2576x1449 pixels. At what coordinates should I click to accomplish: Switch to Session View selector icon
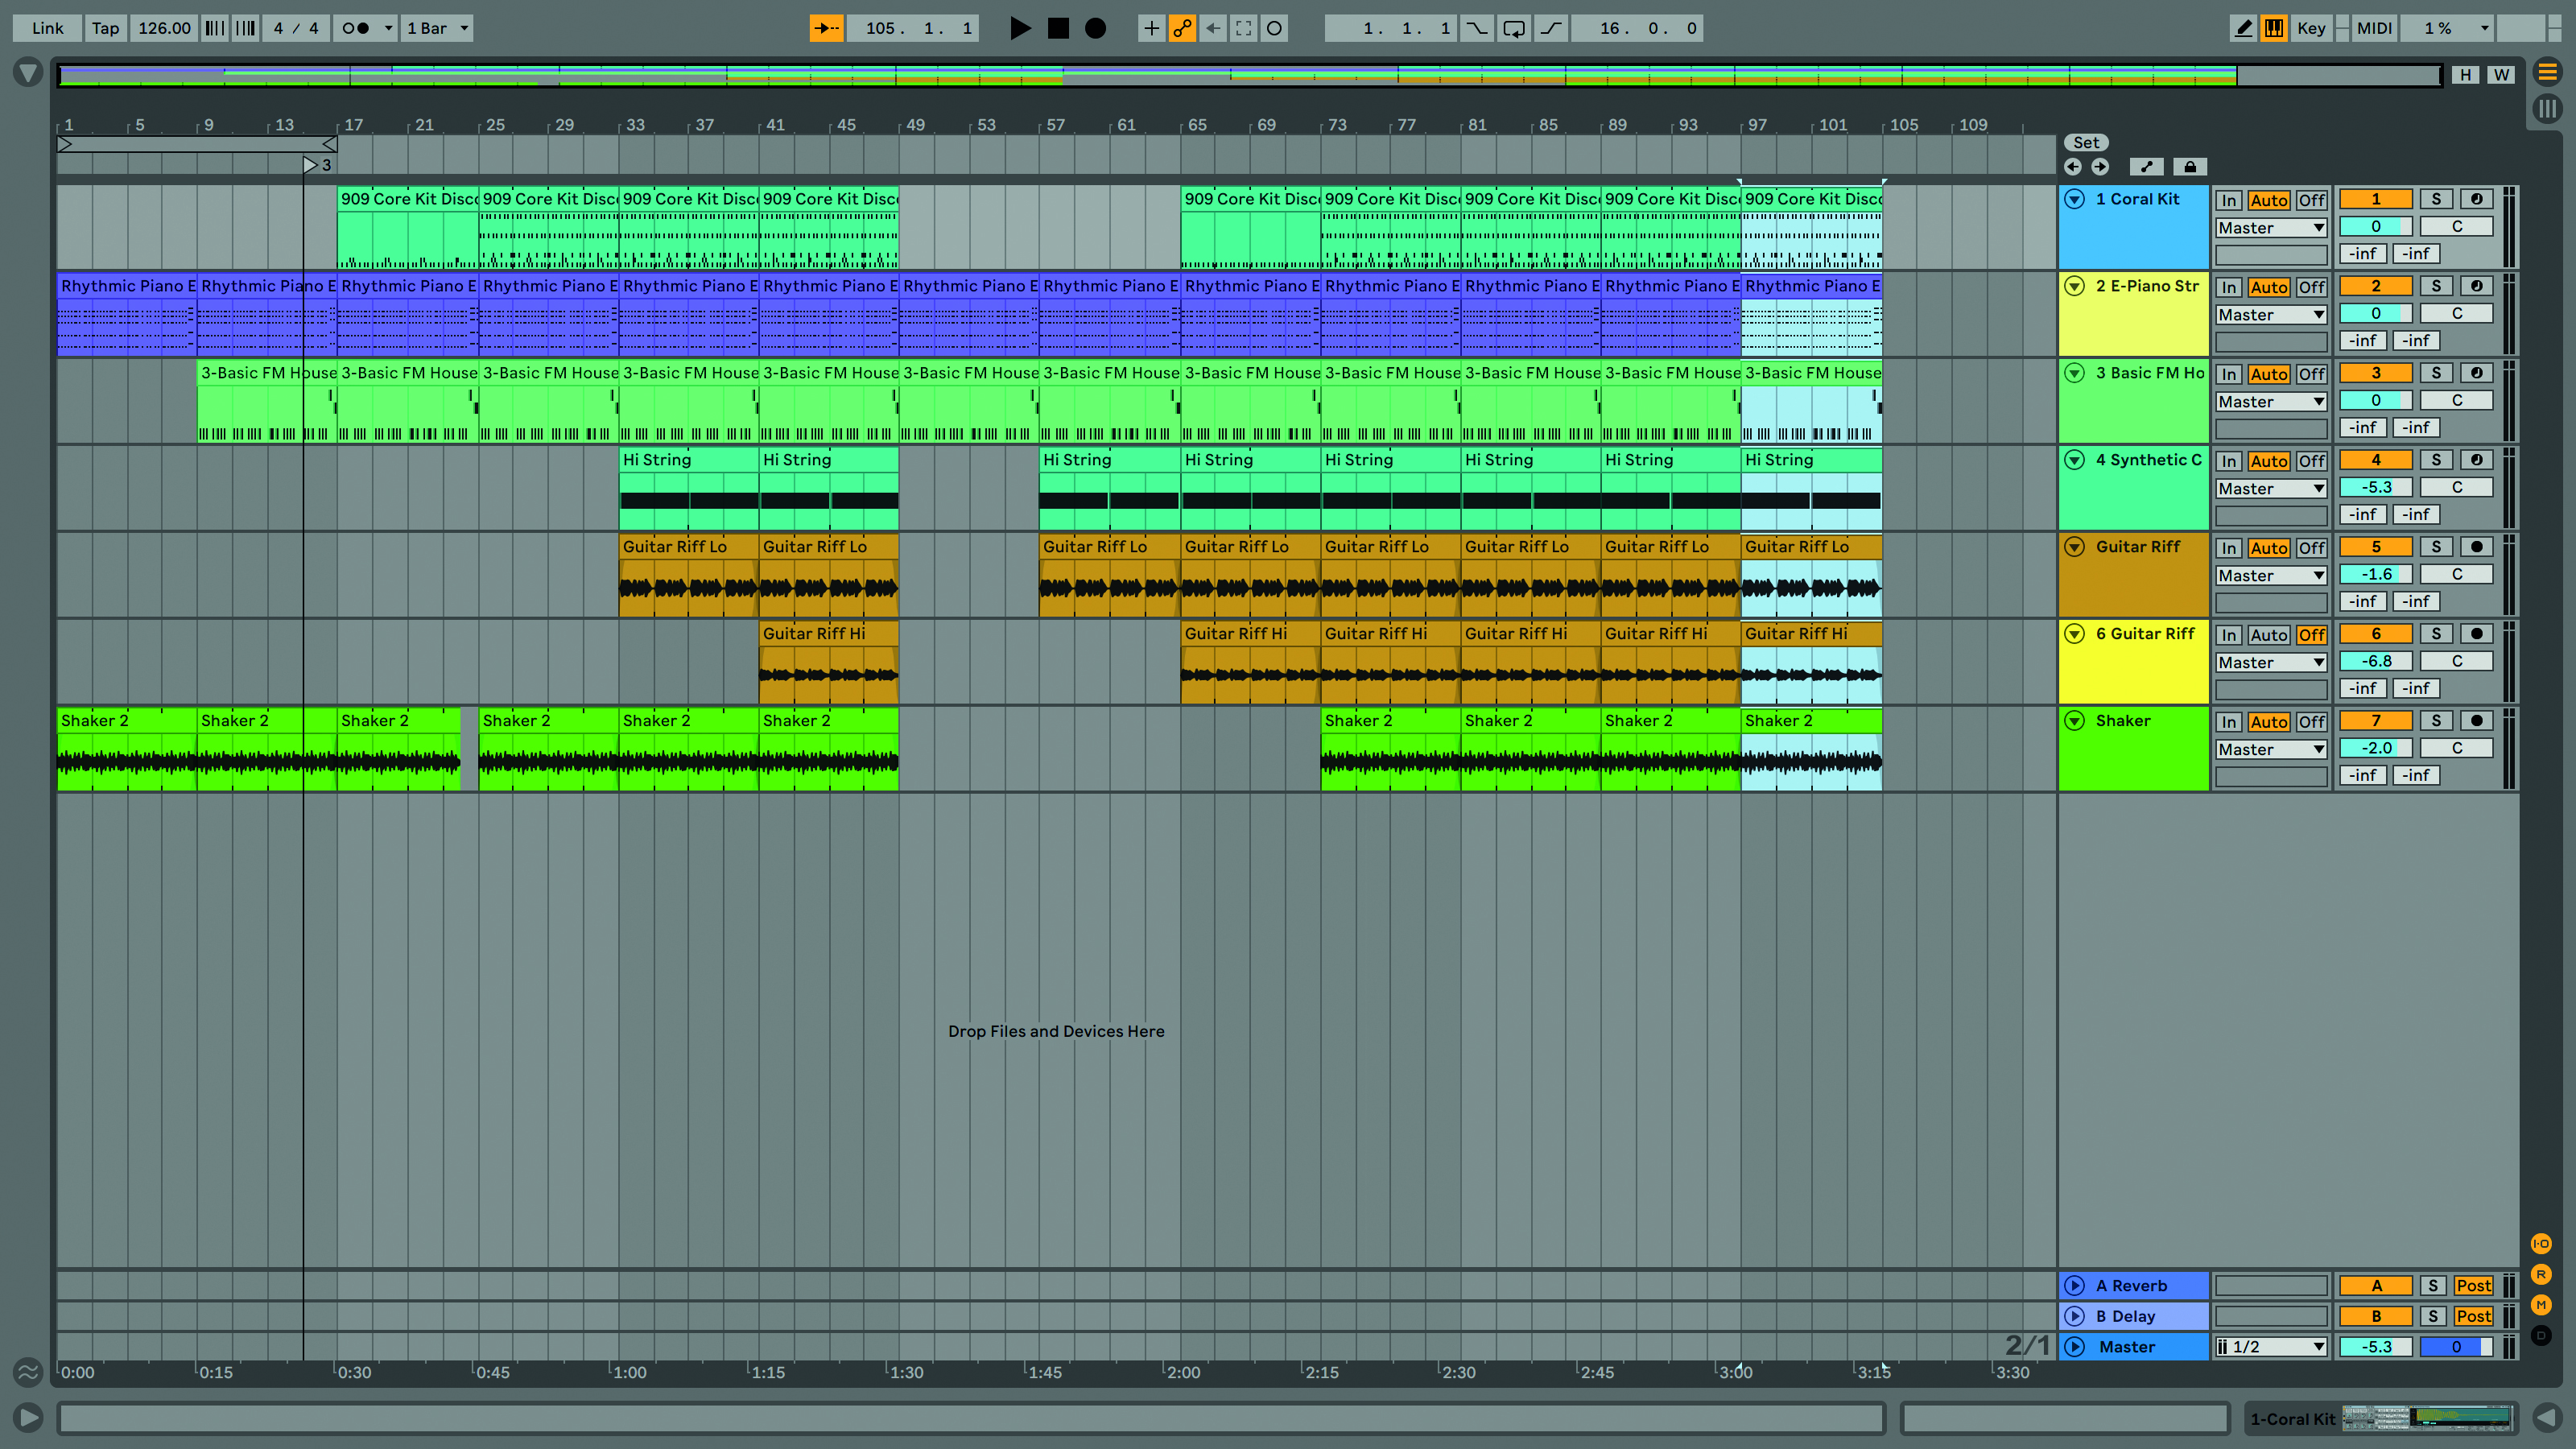point(2547,108)
